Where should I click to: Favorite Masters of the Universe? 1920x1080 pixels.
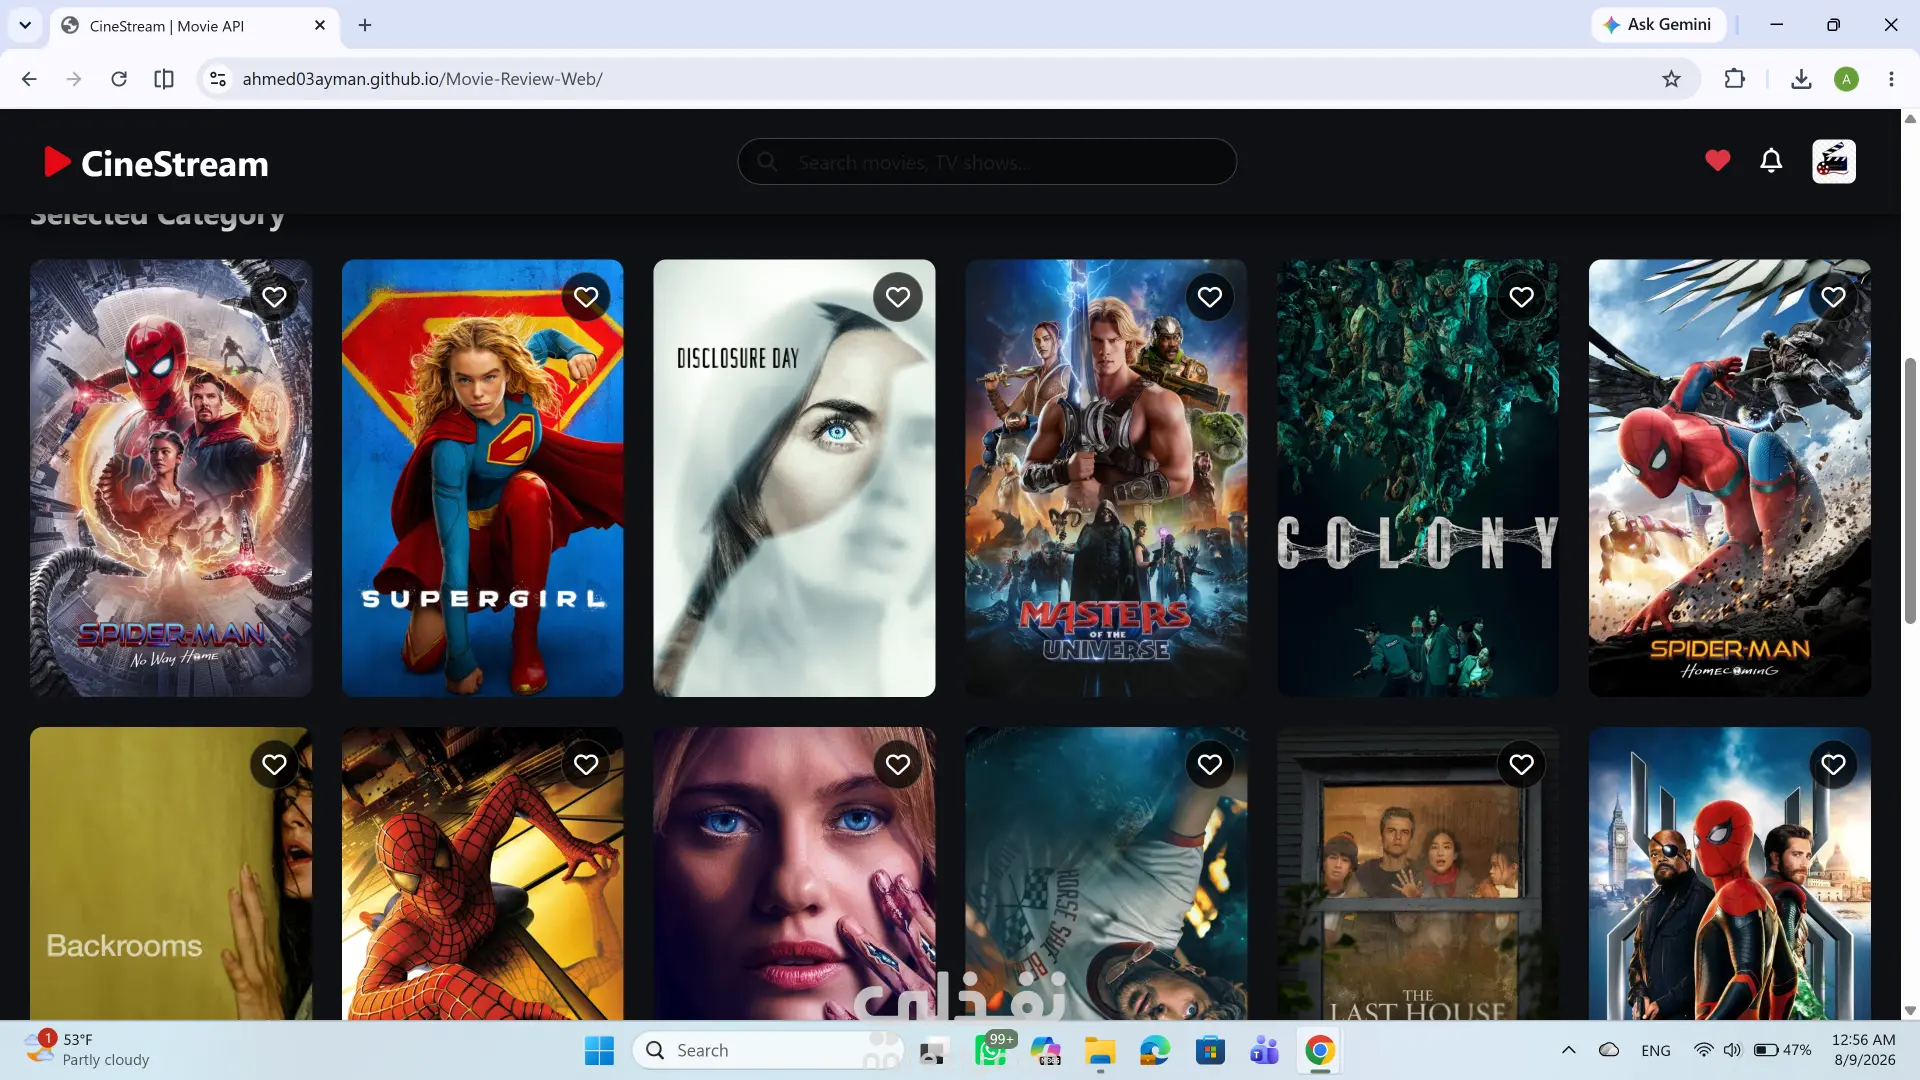1210,297
